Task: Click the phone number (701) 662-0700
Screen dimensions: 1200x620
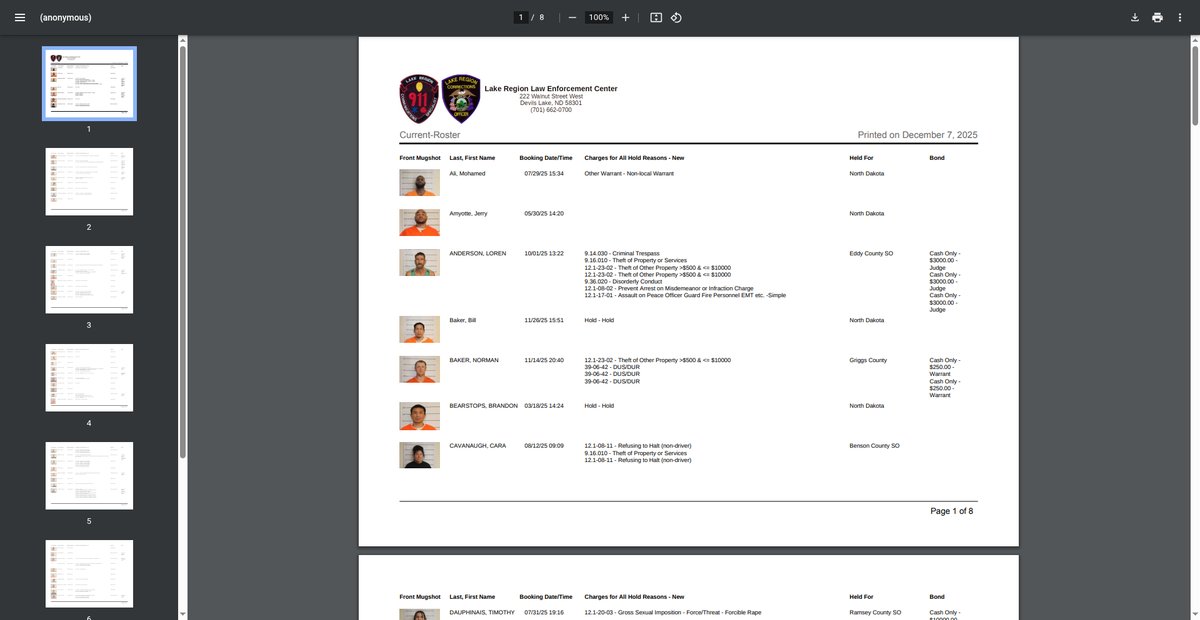Action: coord(551,110)
